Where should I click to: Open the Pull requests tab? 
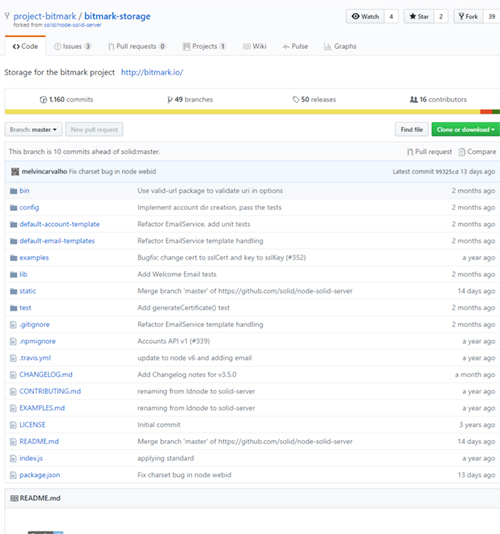[x=137, y=46]
